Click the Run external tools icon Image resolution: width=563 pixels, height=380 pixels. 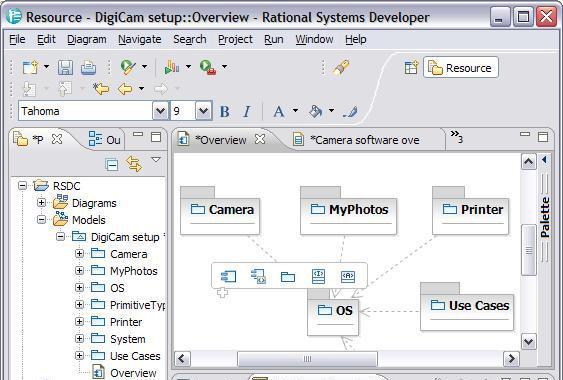208,67
